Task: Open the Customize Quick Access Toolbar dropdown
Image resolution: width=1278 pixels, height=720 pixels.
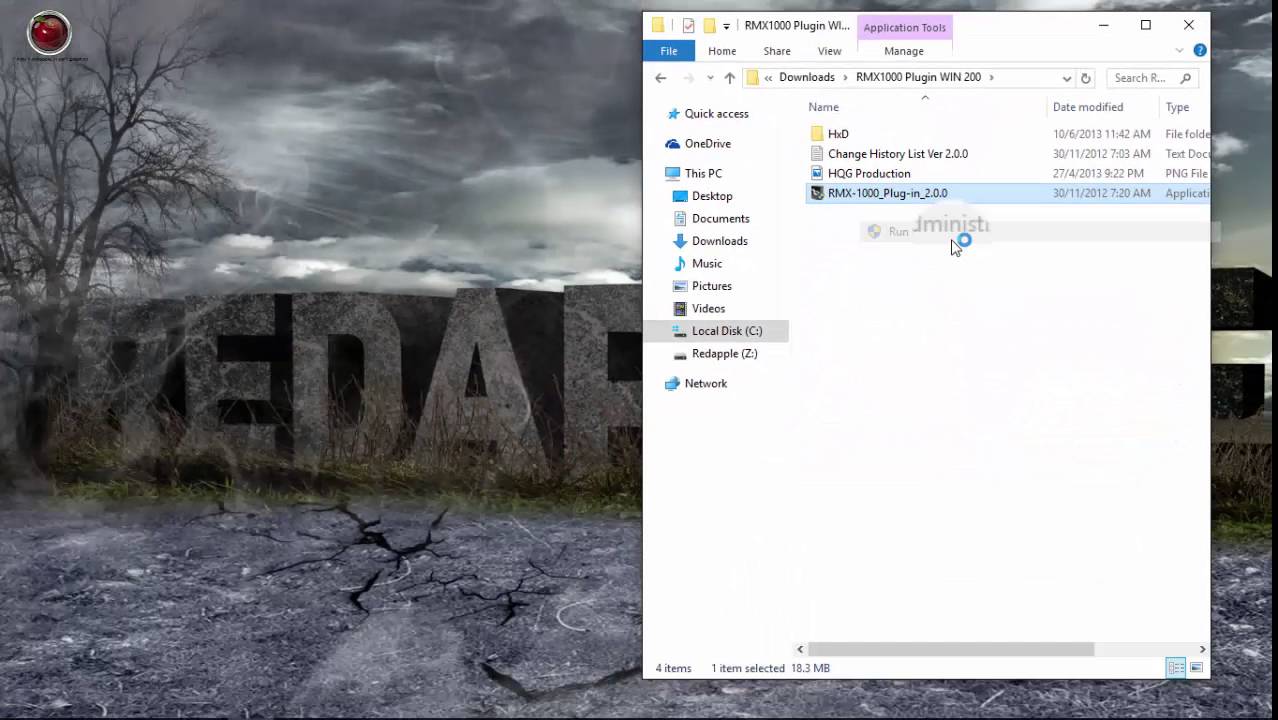Action: click(x=726, y=27)
